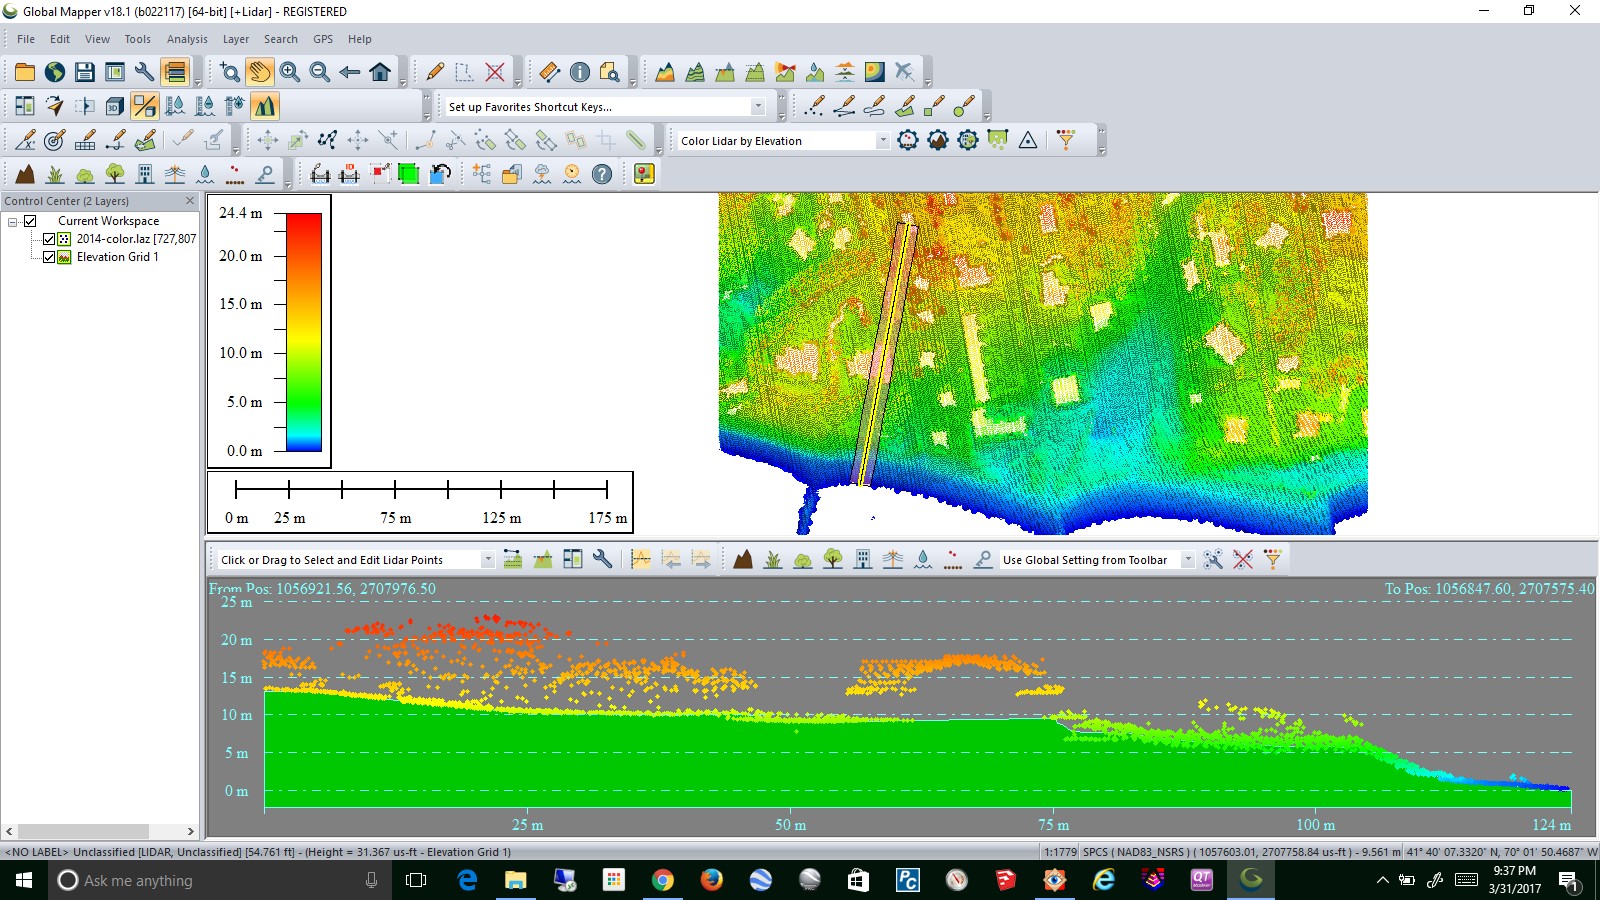The height and width of the screenshot is (900, 1600).
Task: Save workspace with floppy disk icon
Action: tap(85, 72)
